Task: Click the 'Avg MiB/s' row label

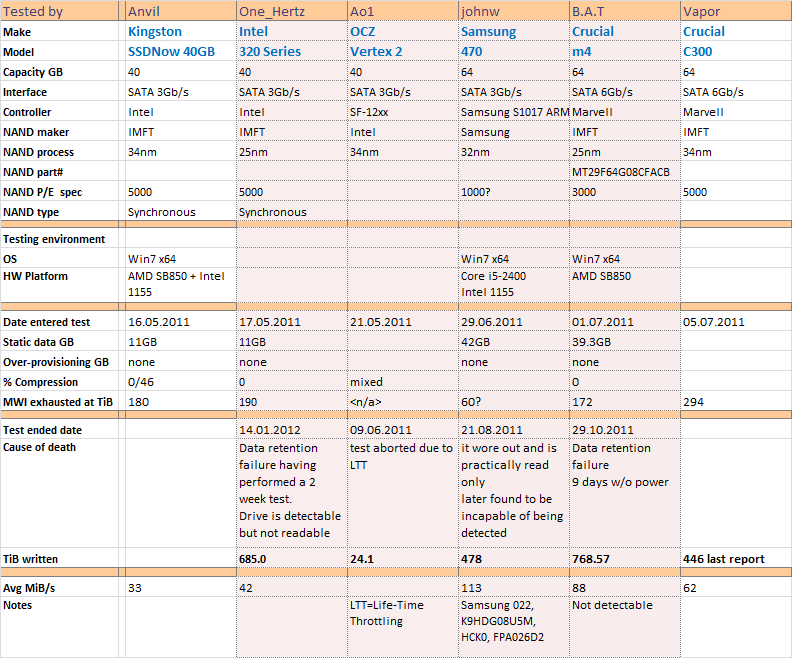Action: 29,588
